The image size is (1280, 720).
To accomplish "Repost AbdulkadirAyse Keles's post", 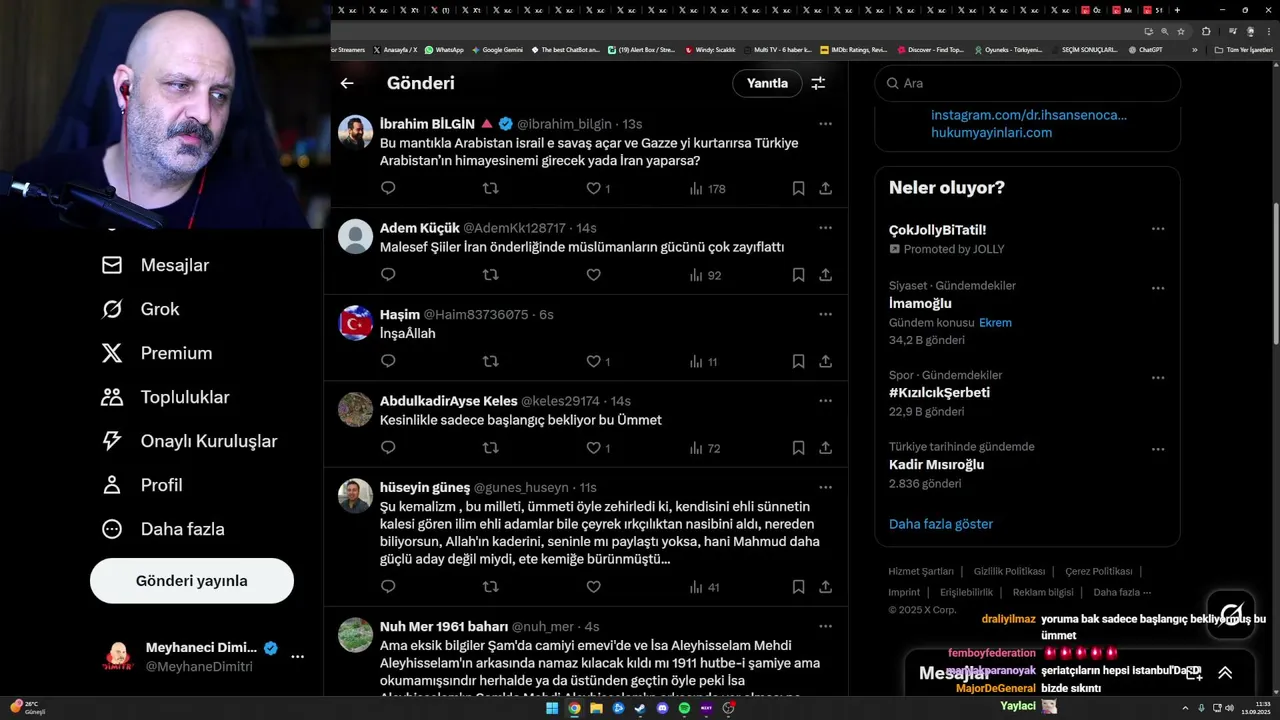I will point(490,448).
